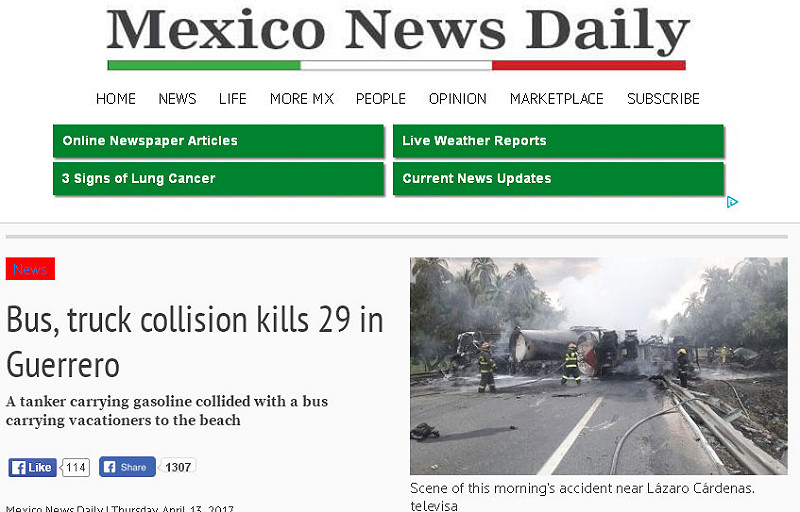This screenshot has height=512, width=800.
Task: Click the AdChoices triangle icon
Action: tap(732, 202)
